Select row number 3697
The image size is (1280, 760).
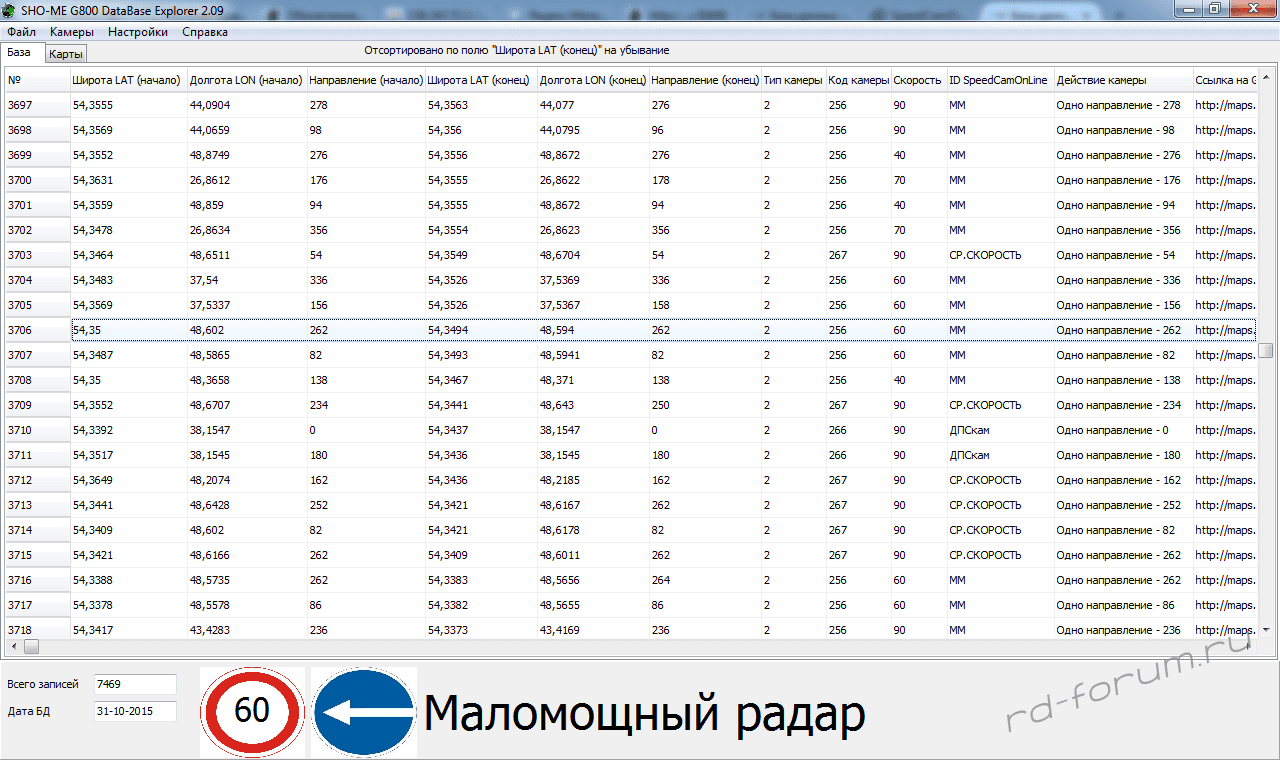pos(38,105)
